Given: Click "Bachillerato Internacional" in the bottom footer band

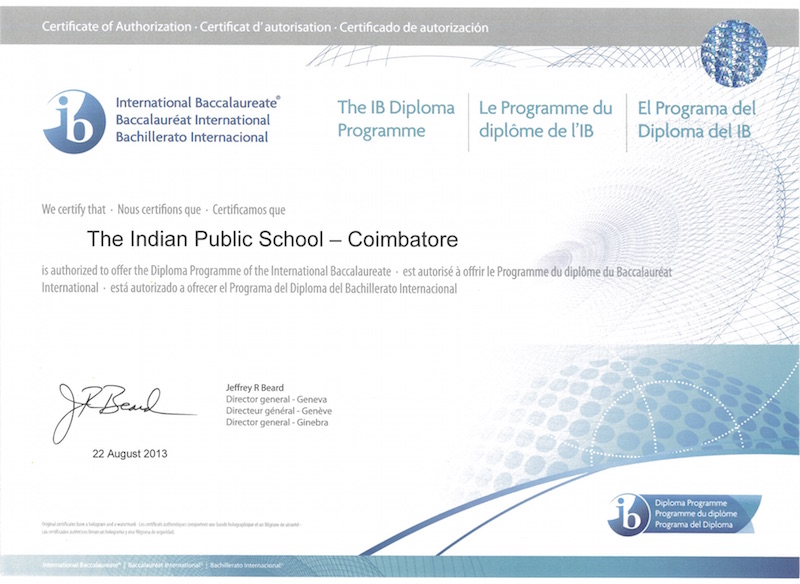Looking at the screenshot, I should coord(246,565).
